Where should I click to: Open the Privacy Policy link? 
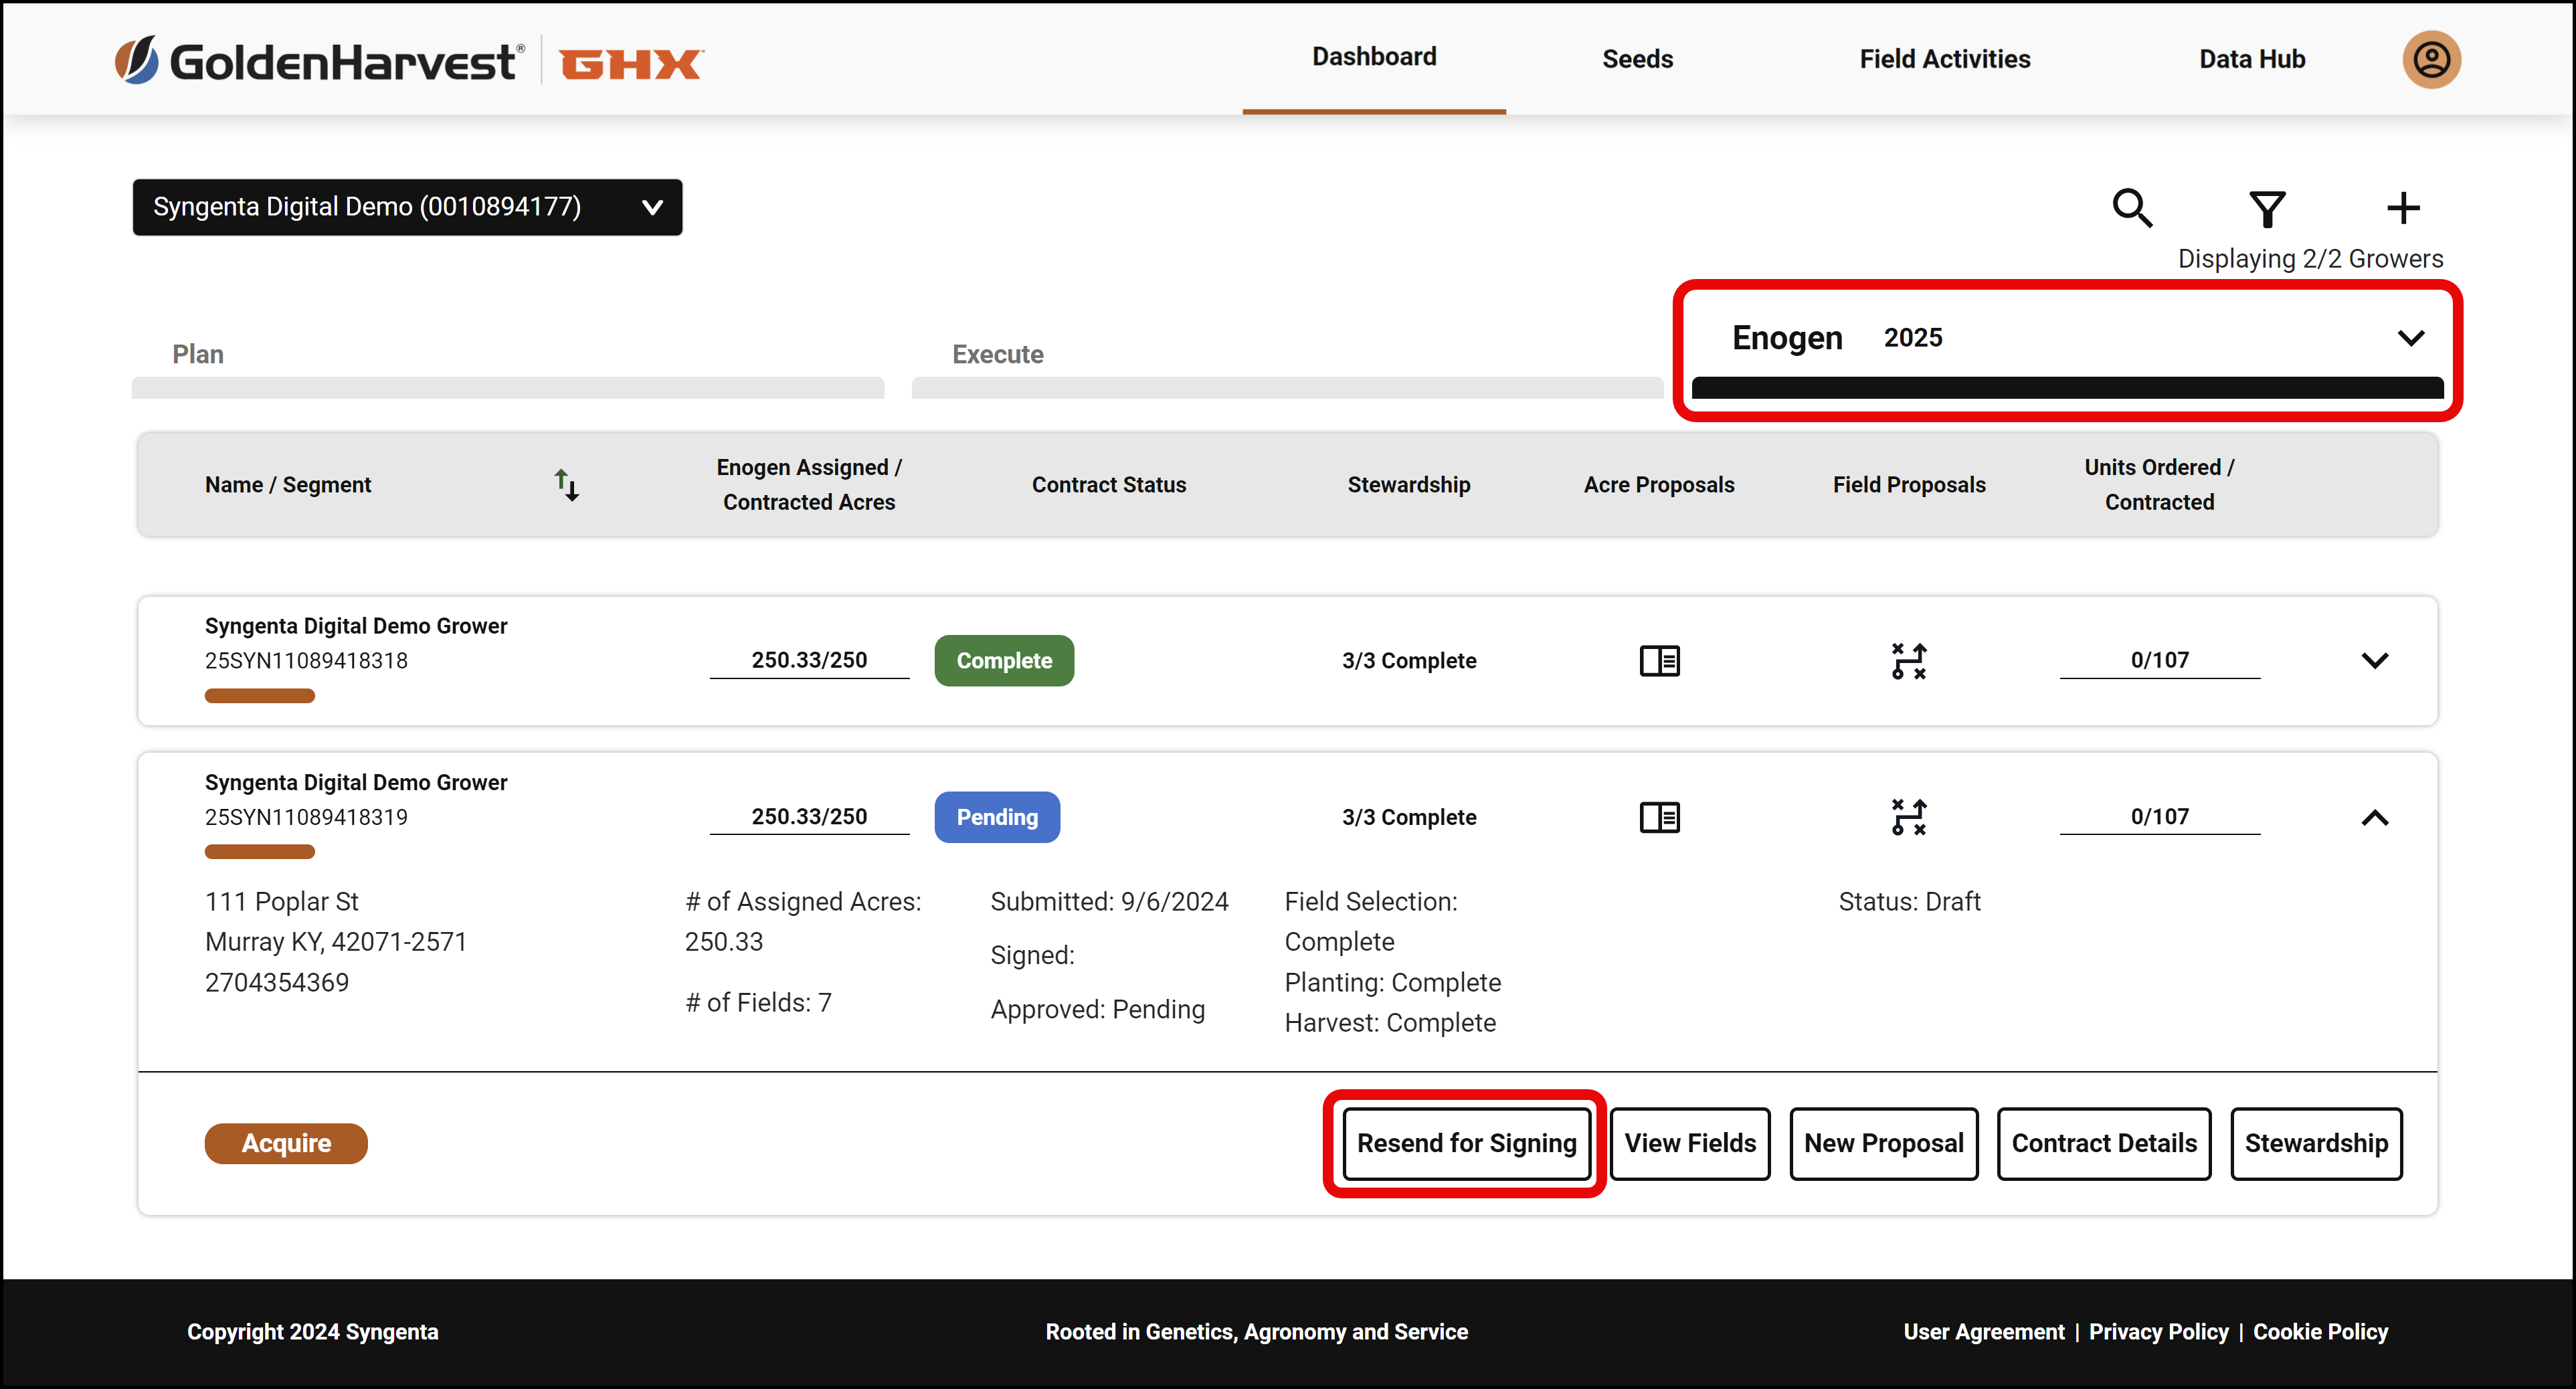point(2159,1332)
